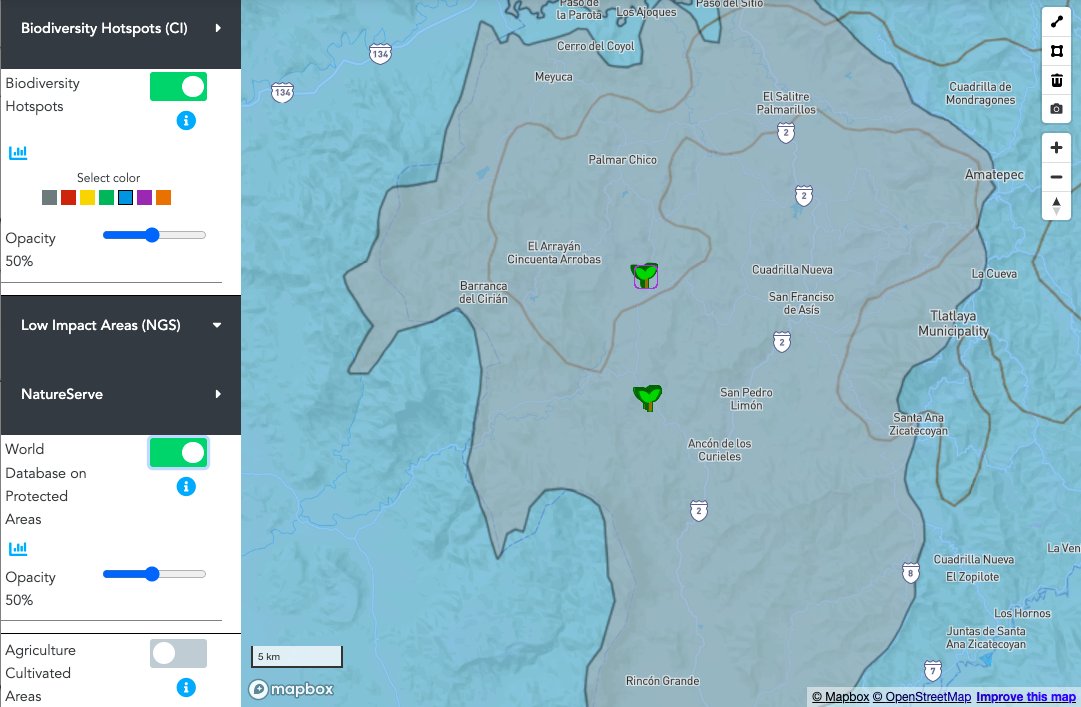Choose the yellow color swatch

click(x=87, y=198)
